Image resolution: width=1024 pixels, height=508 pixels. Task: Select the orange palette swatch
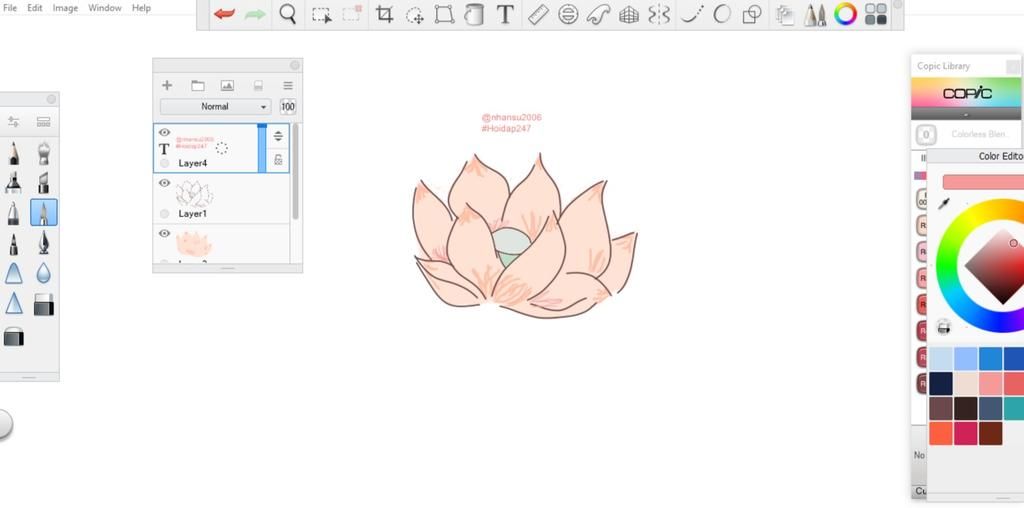[x=941, y=434]
